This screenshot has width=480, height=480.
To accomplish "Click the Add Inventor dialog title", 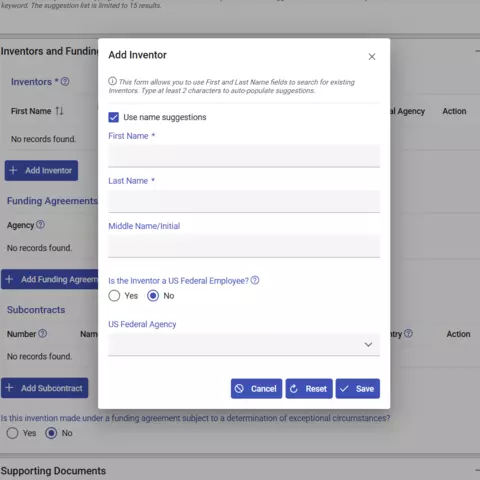I will [x=137, y=55].
